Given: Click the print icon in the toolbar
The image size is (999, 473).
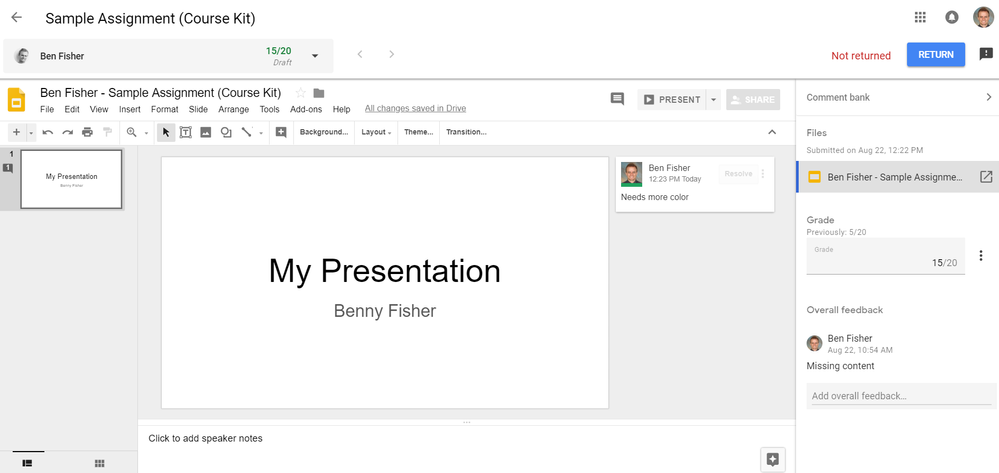Looking at the screenshot, I should pyautogui.click(x=87, y=132).
